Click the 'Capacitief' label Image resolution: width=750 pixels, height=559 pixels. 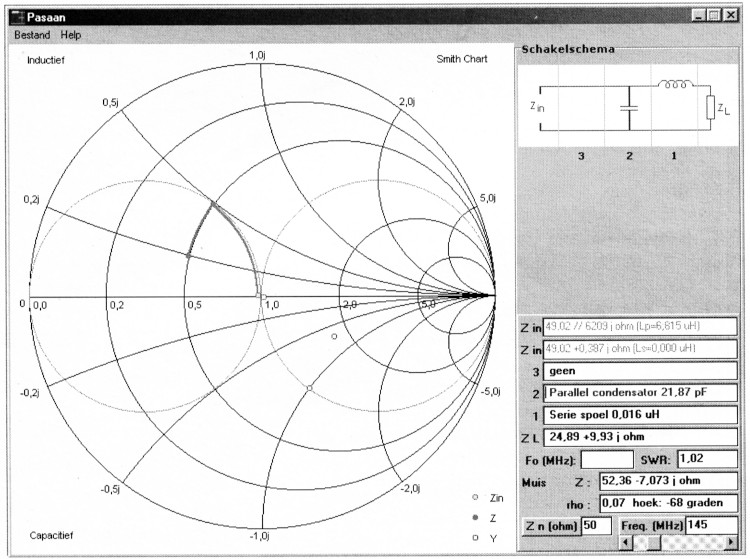coord(51,536)
